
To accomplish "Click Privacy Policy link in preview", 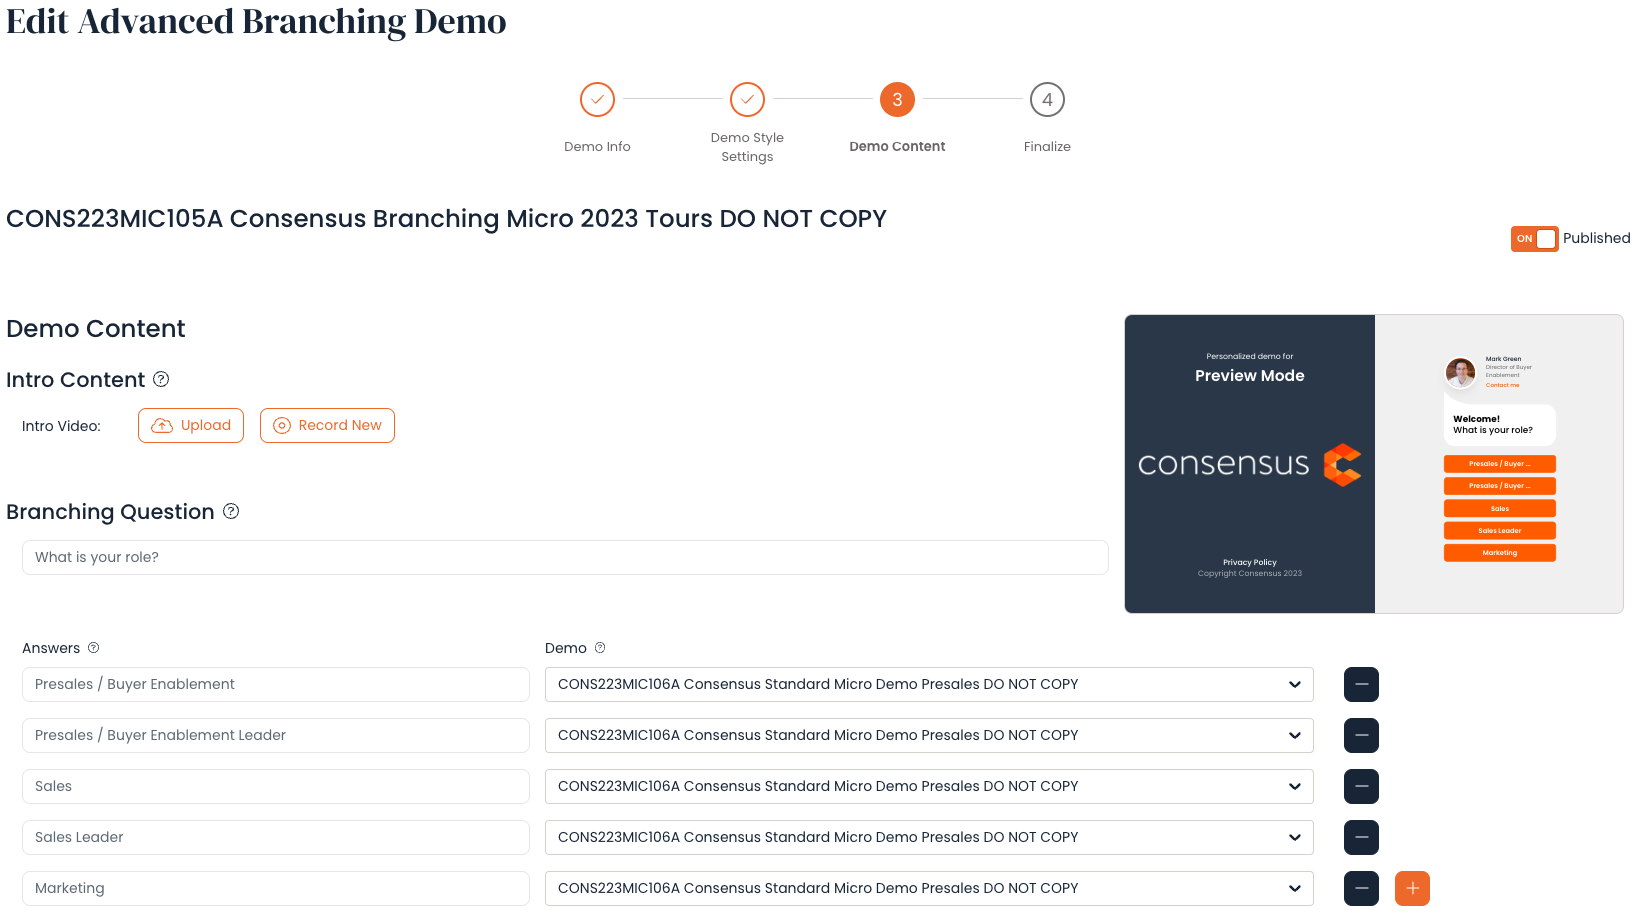I will (x=1250, y=562).
